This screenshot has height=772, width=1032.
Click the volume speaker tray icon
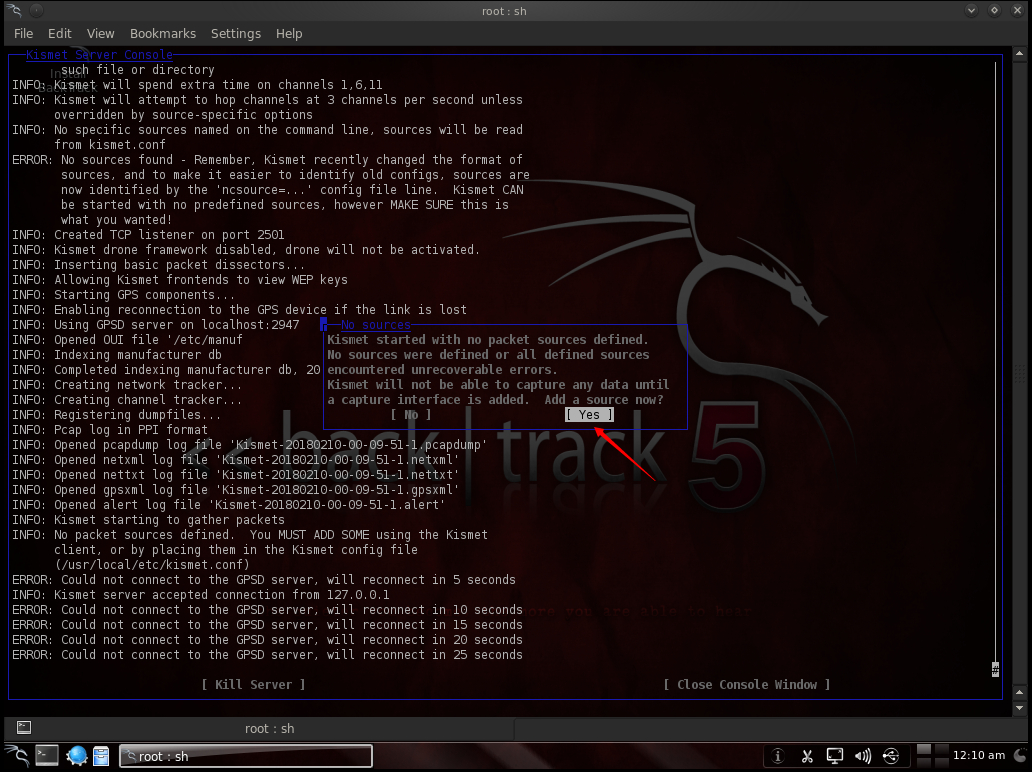862,756
